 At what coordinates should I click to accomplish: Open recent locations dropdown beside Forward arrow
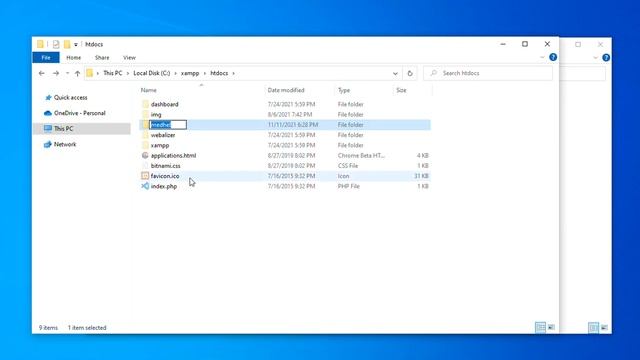pyautogui.click(x=67, y=73)
